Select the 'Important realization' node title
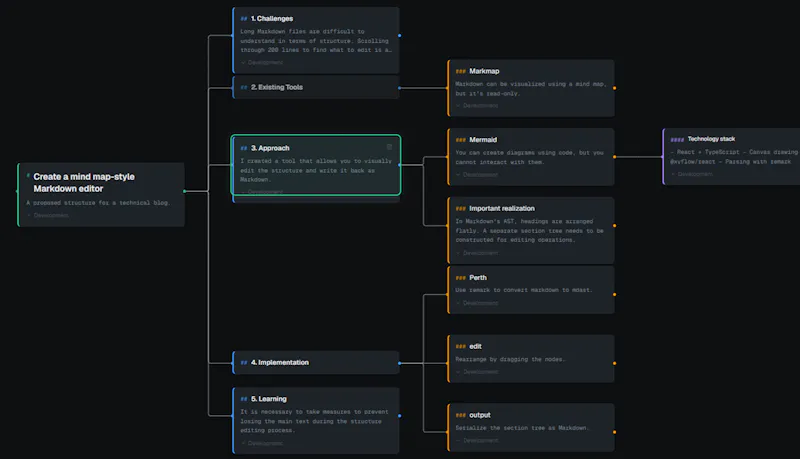800x459 pixels. [x=502, y=209]
